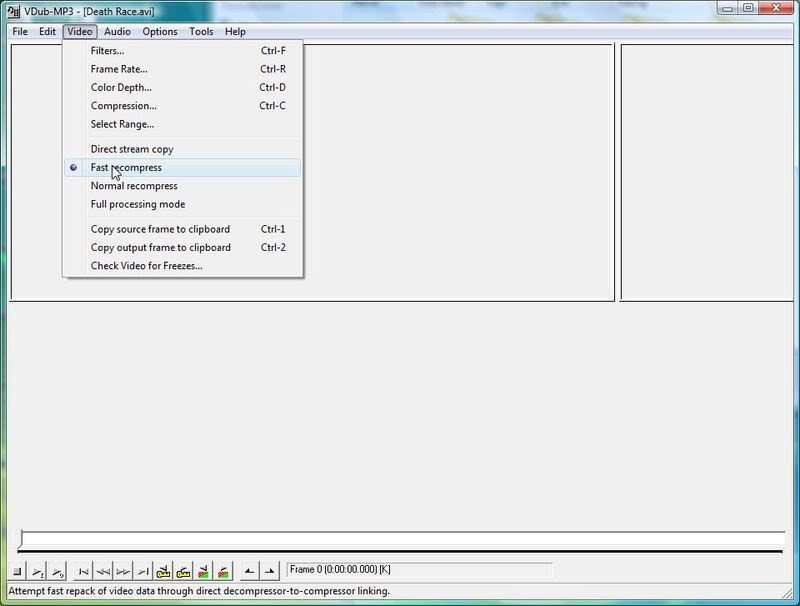The height and width of the screenshot is (606, 800).
Task: Restore down the VDub-MP3 window
Action: pyautogui.click(x=748, y=8)
